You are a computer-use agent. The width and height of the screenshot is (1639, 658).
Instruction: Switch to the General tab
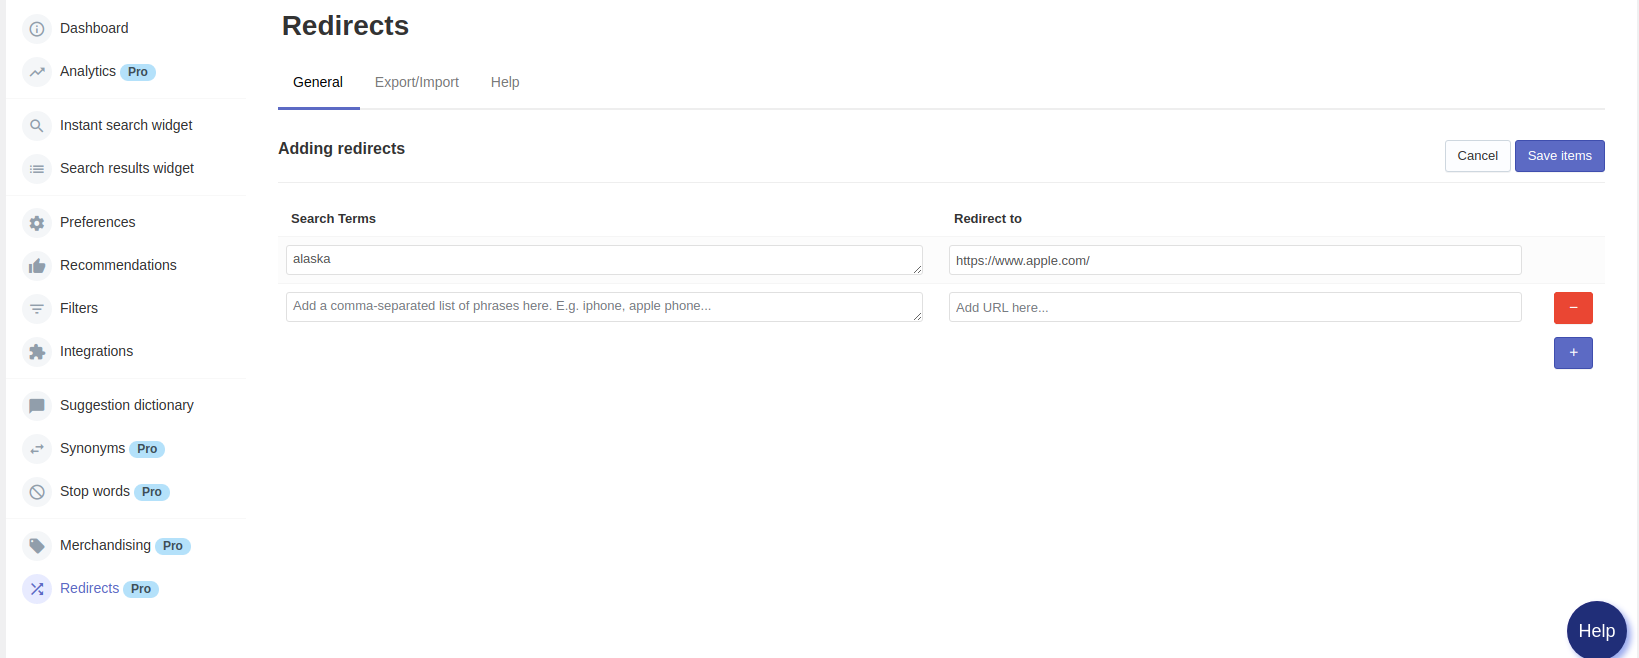coord(318,82)
